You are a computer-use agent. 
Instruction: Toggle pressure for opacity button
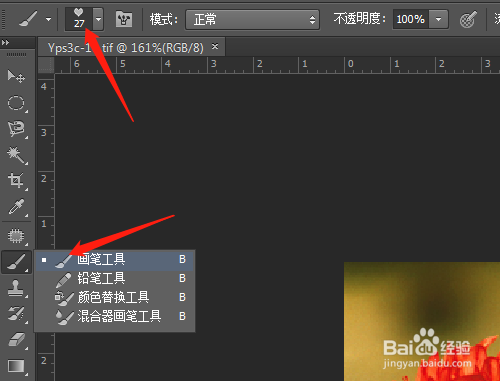[469, 19]
